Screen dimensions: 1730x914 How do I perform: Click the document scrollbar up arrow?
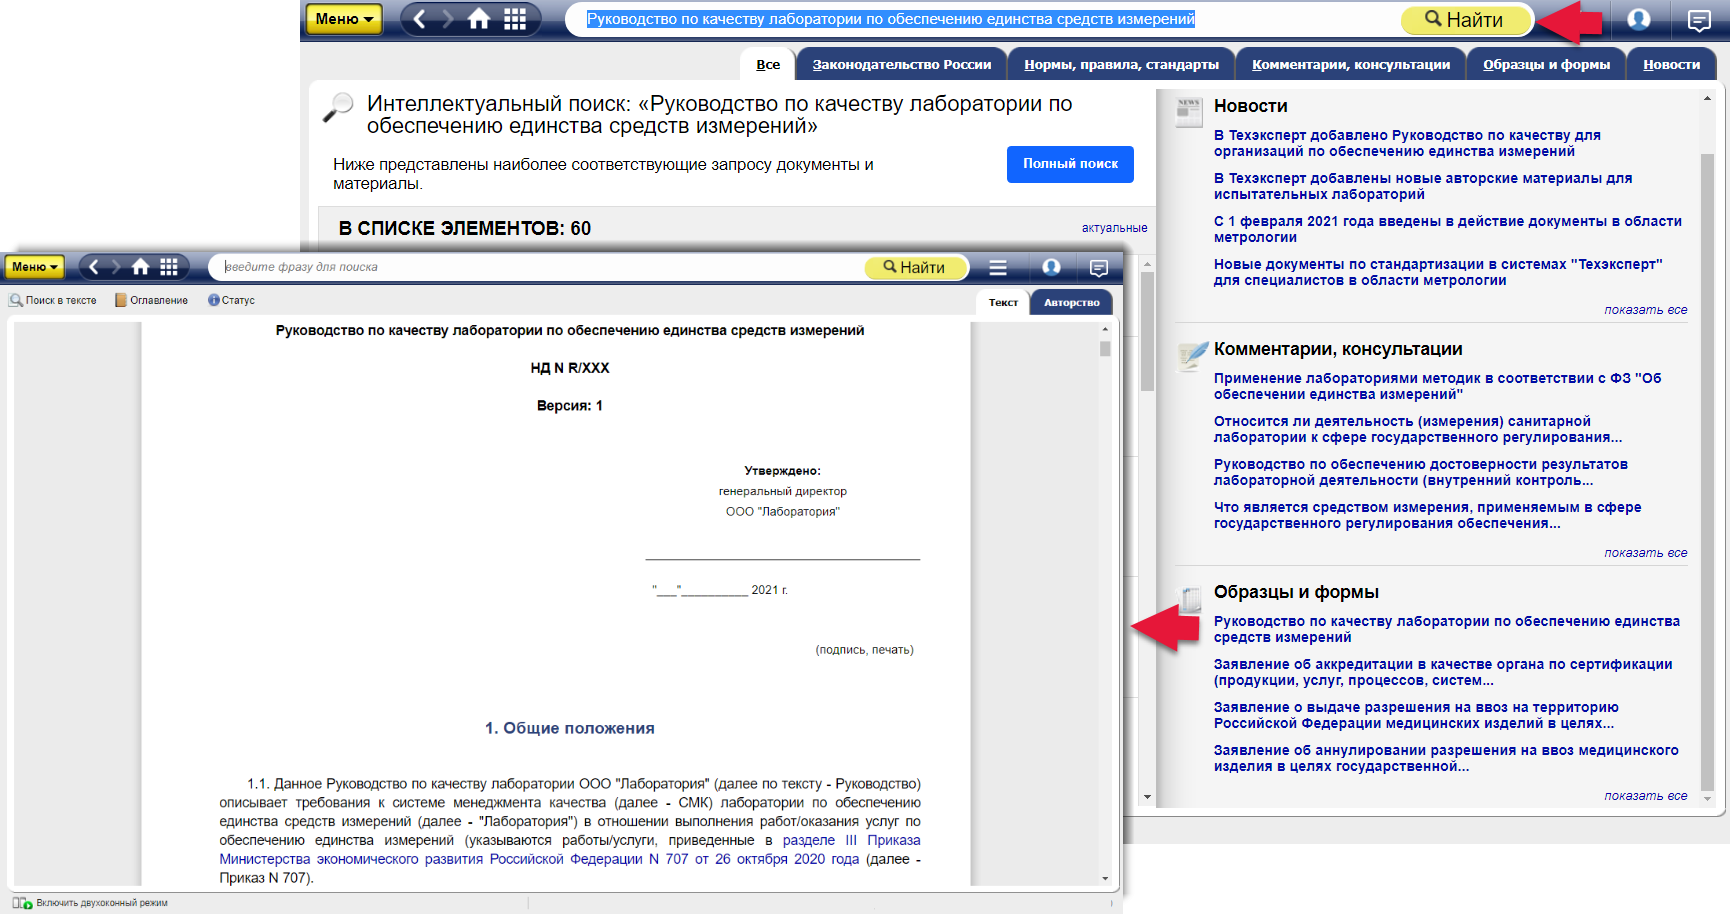tap(1105, 329)
